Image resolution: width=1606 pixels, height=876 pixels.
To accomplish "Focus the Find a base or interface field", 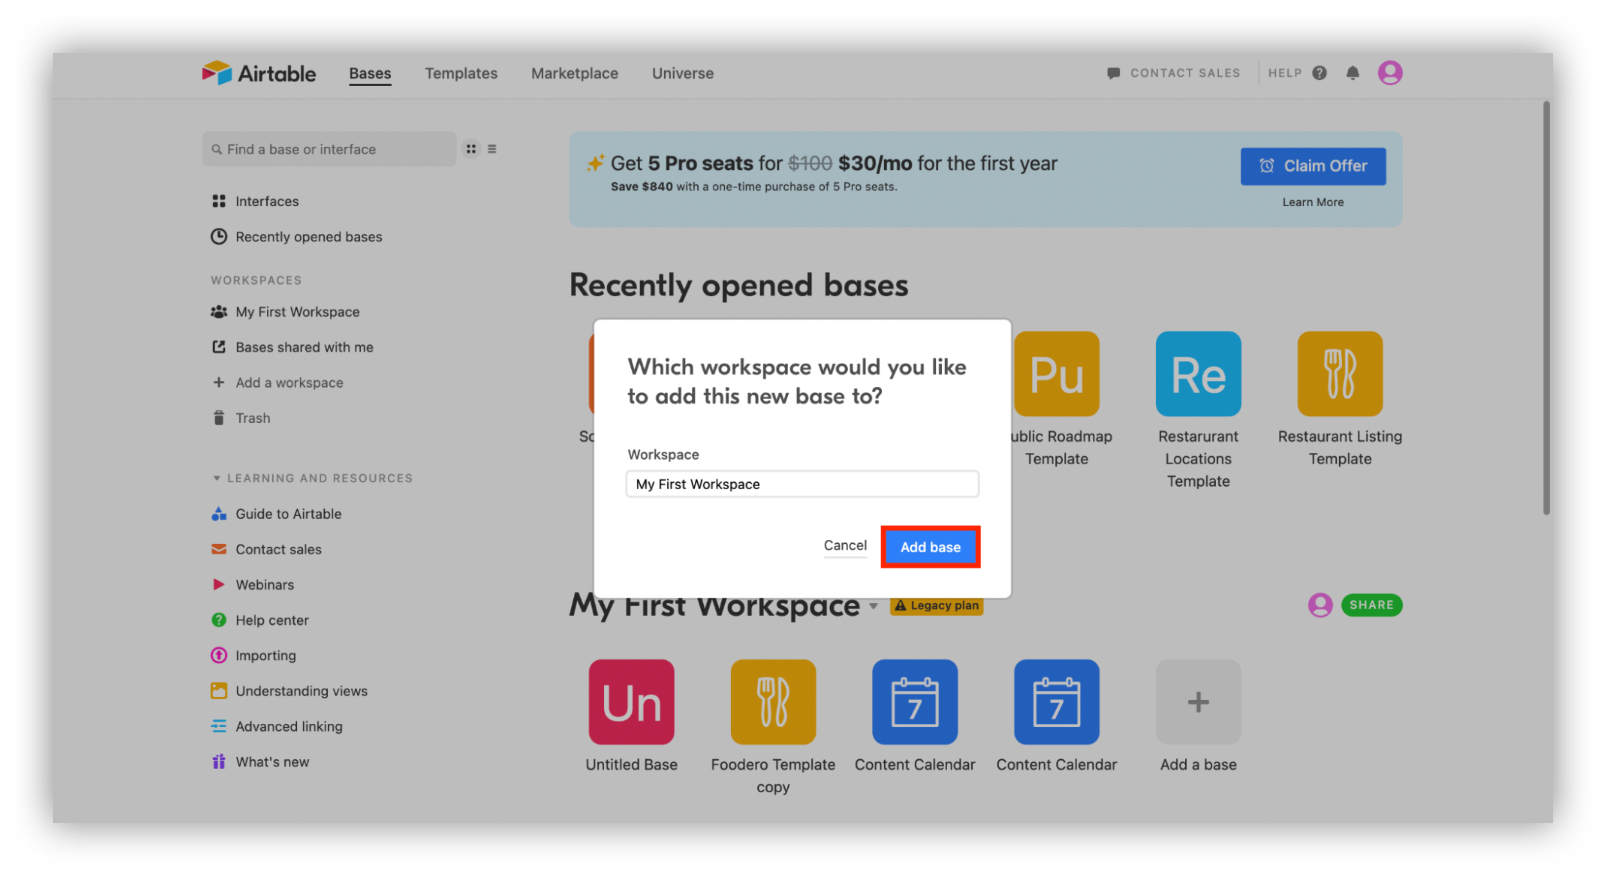I will coord(329,149).
